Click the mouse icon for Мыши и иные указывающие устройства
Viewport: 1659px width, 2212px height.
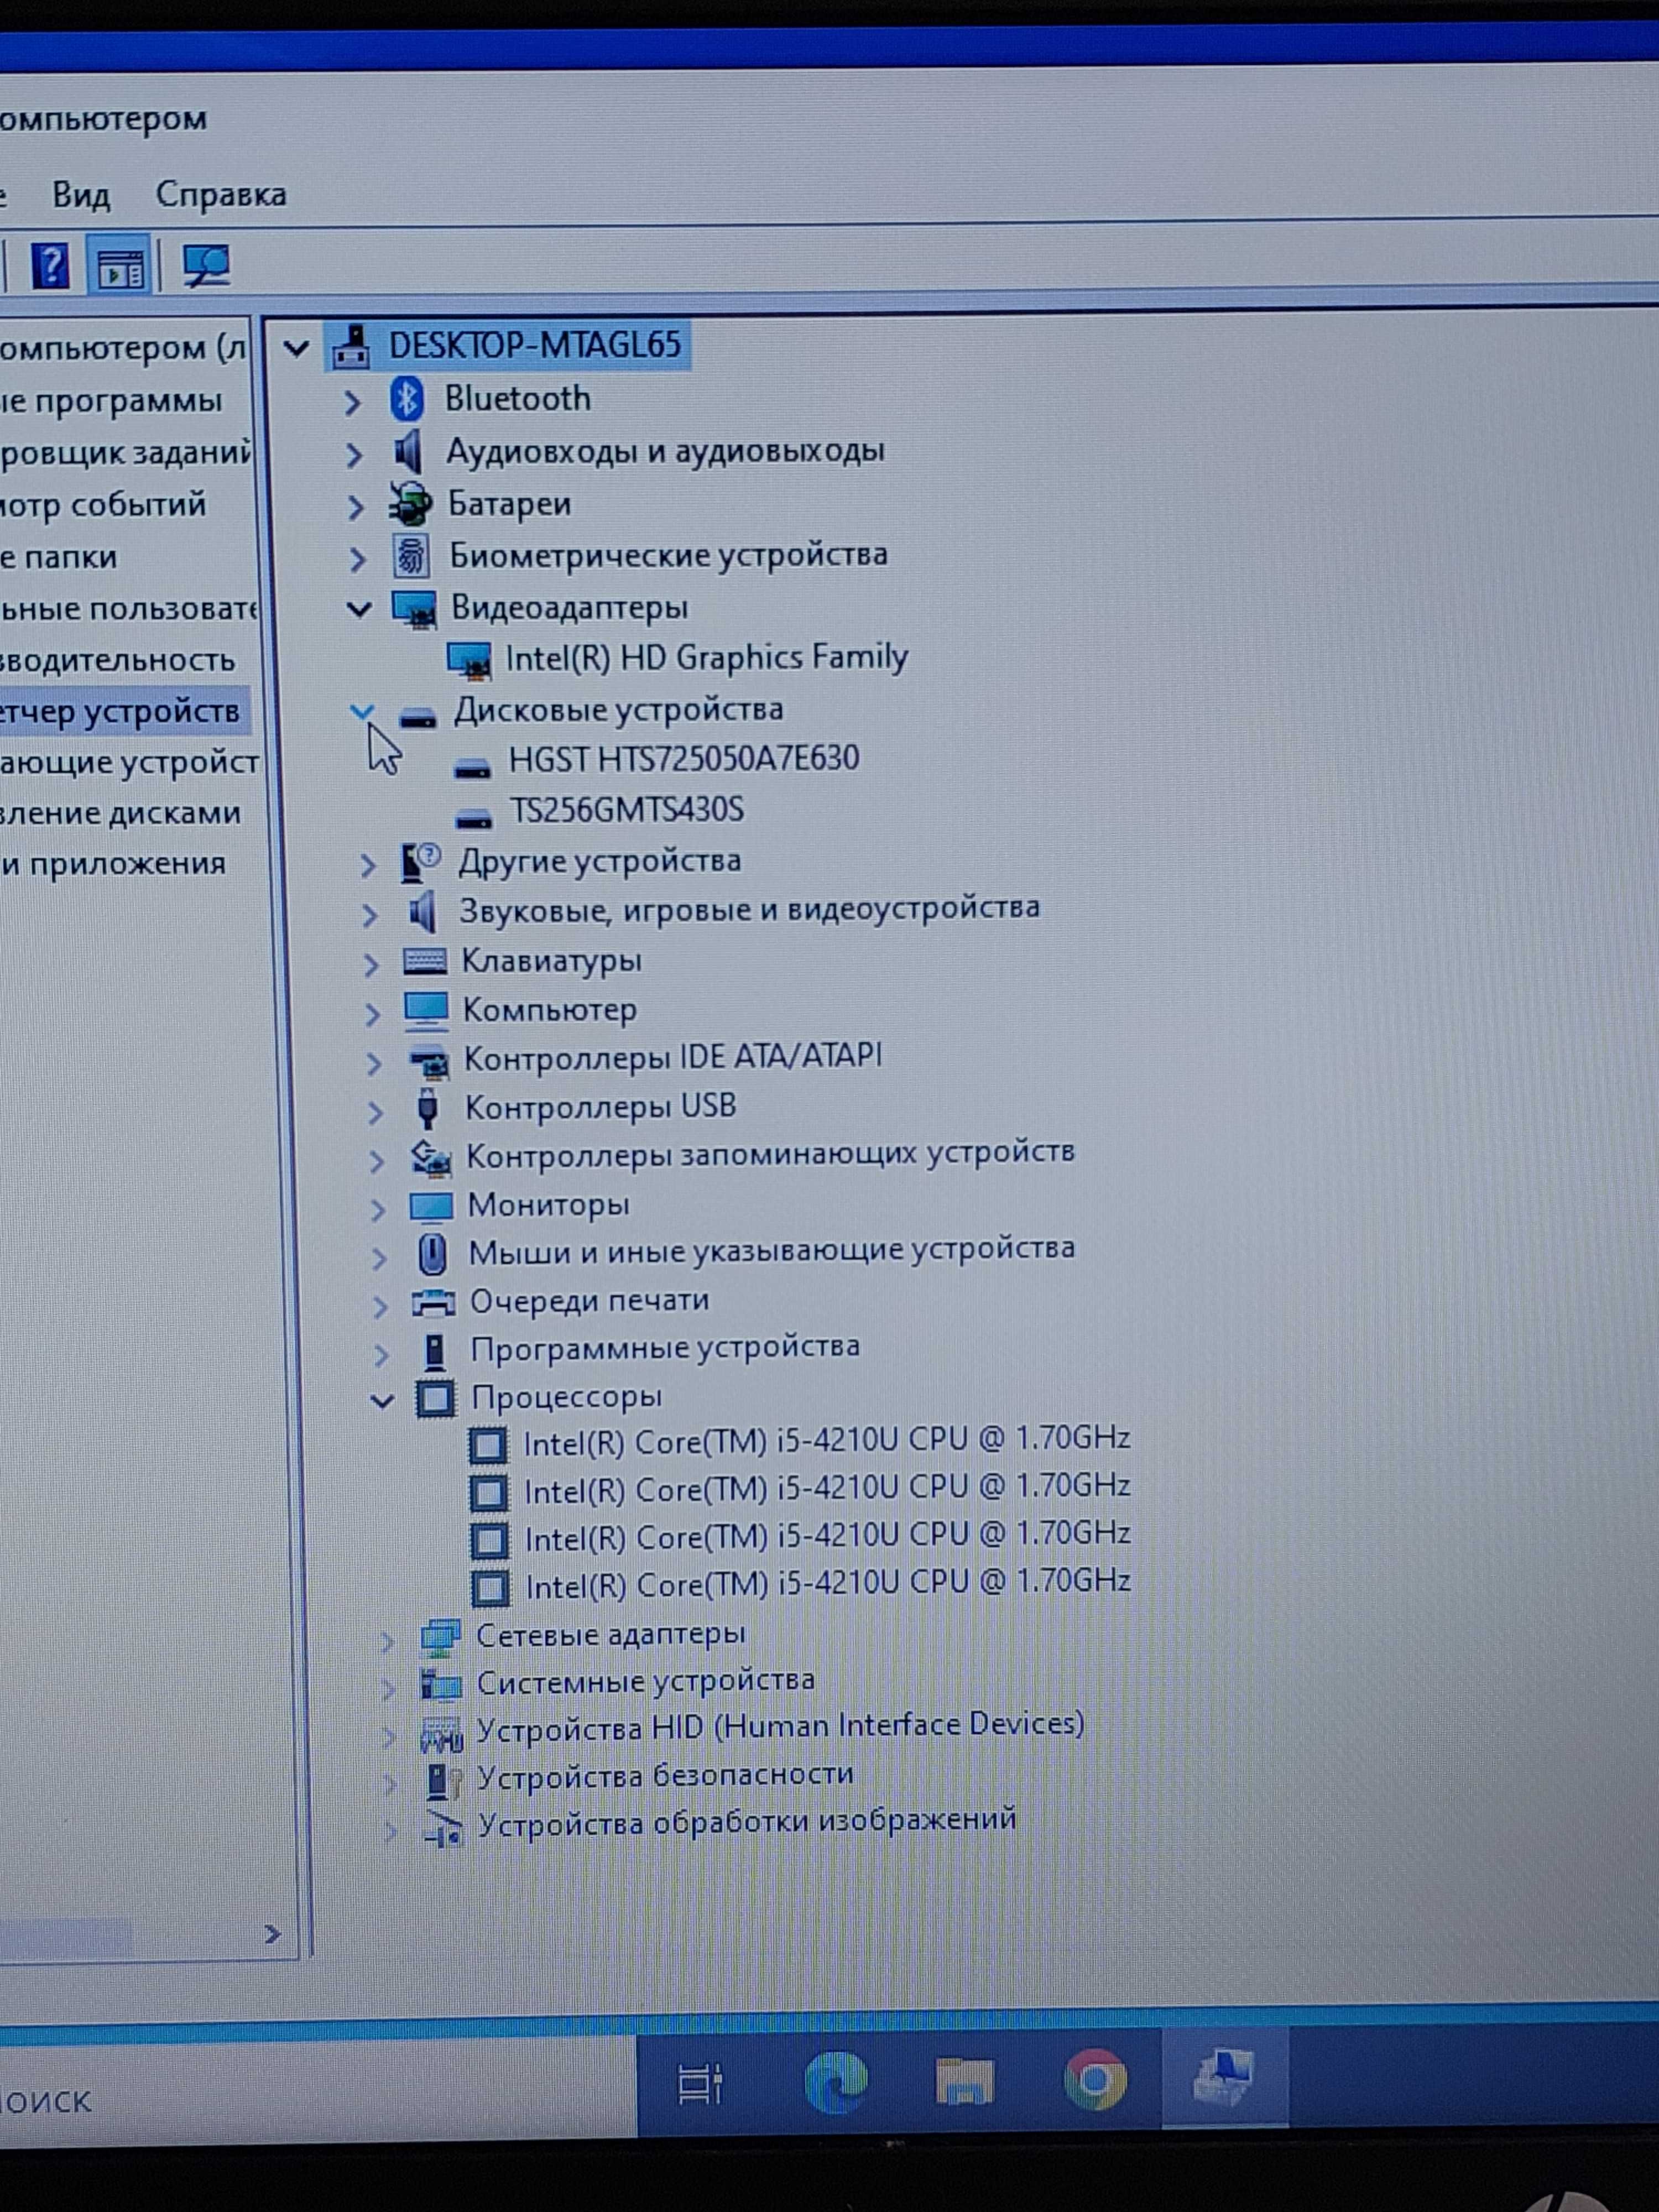[432, 1253]
